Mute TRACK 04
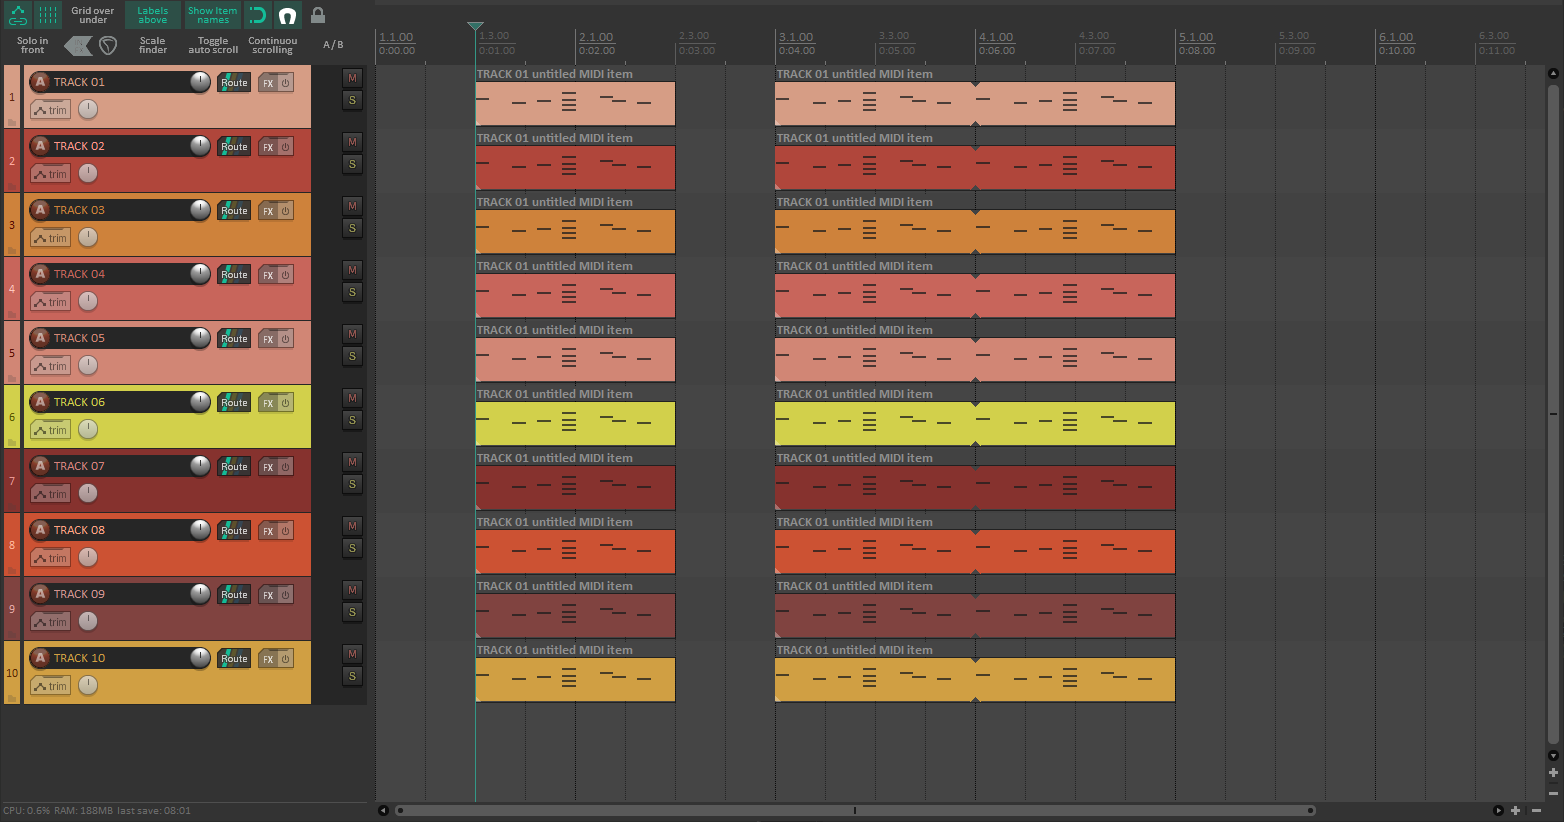Image resolution: width=1564 pixels, height=822 pixels. 352,270
